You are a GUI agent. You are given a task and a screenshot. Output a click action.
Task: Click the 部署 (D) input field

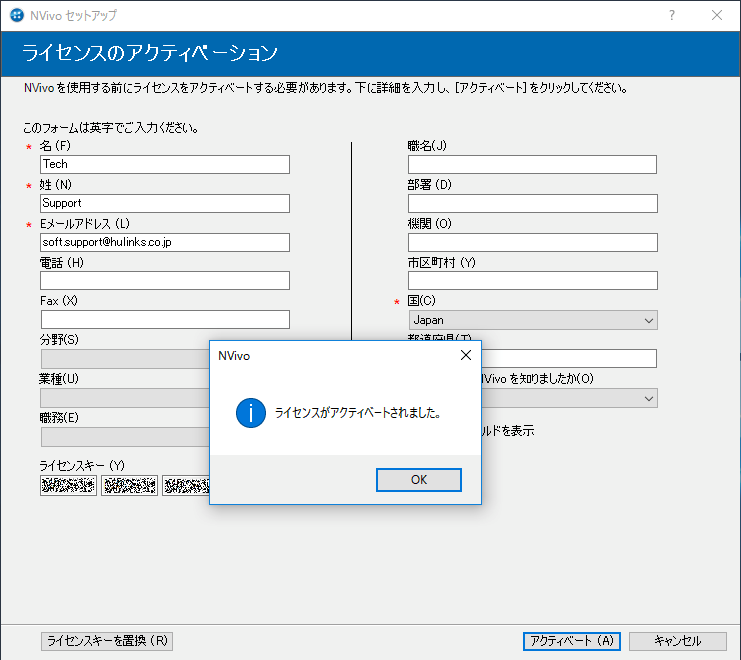pos(532,203)
